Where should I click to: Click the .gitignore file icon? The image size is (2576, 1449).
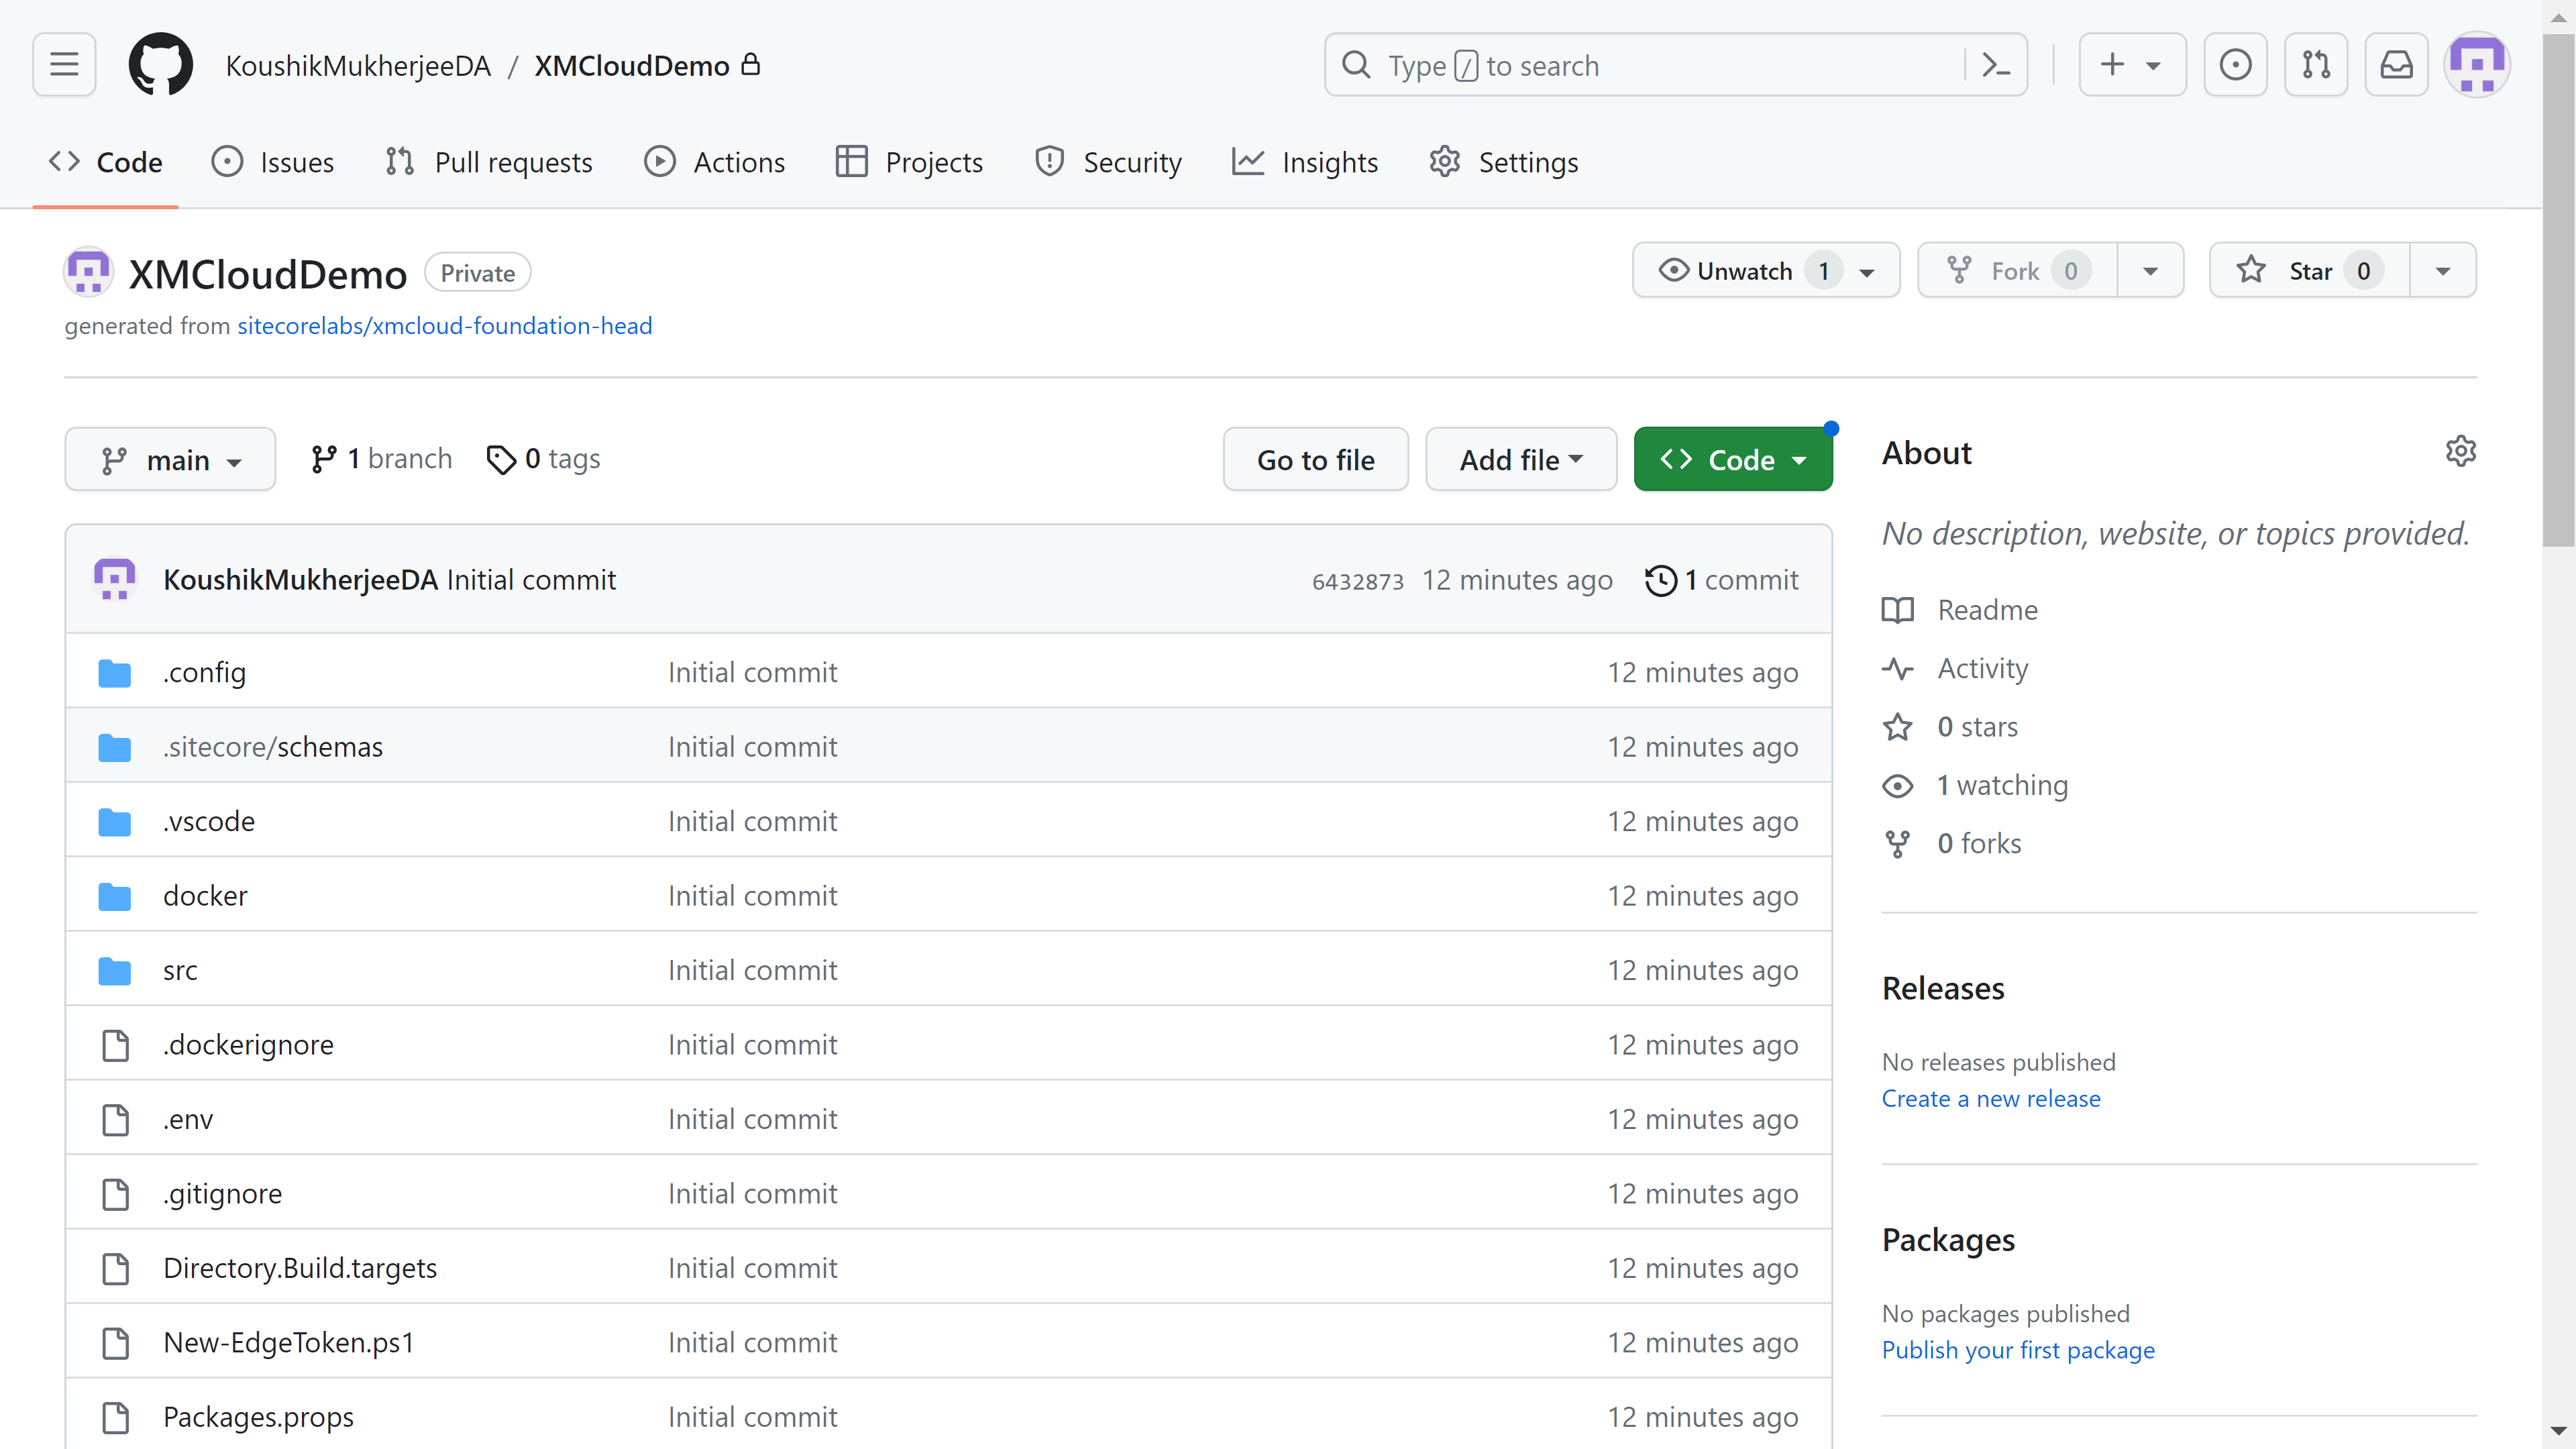116,1194
